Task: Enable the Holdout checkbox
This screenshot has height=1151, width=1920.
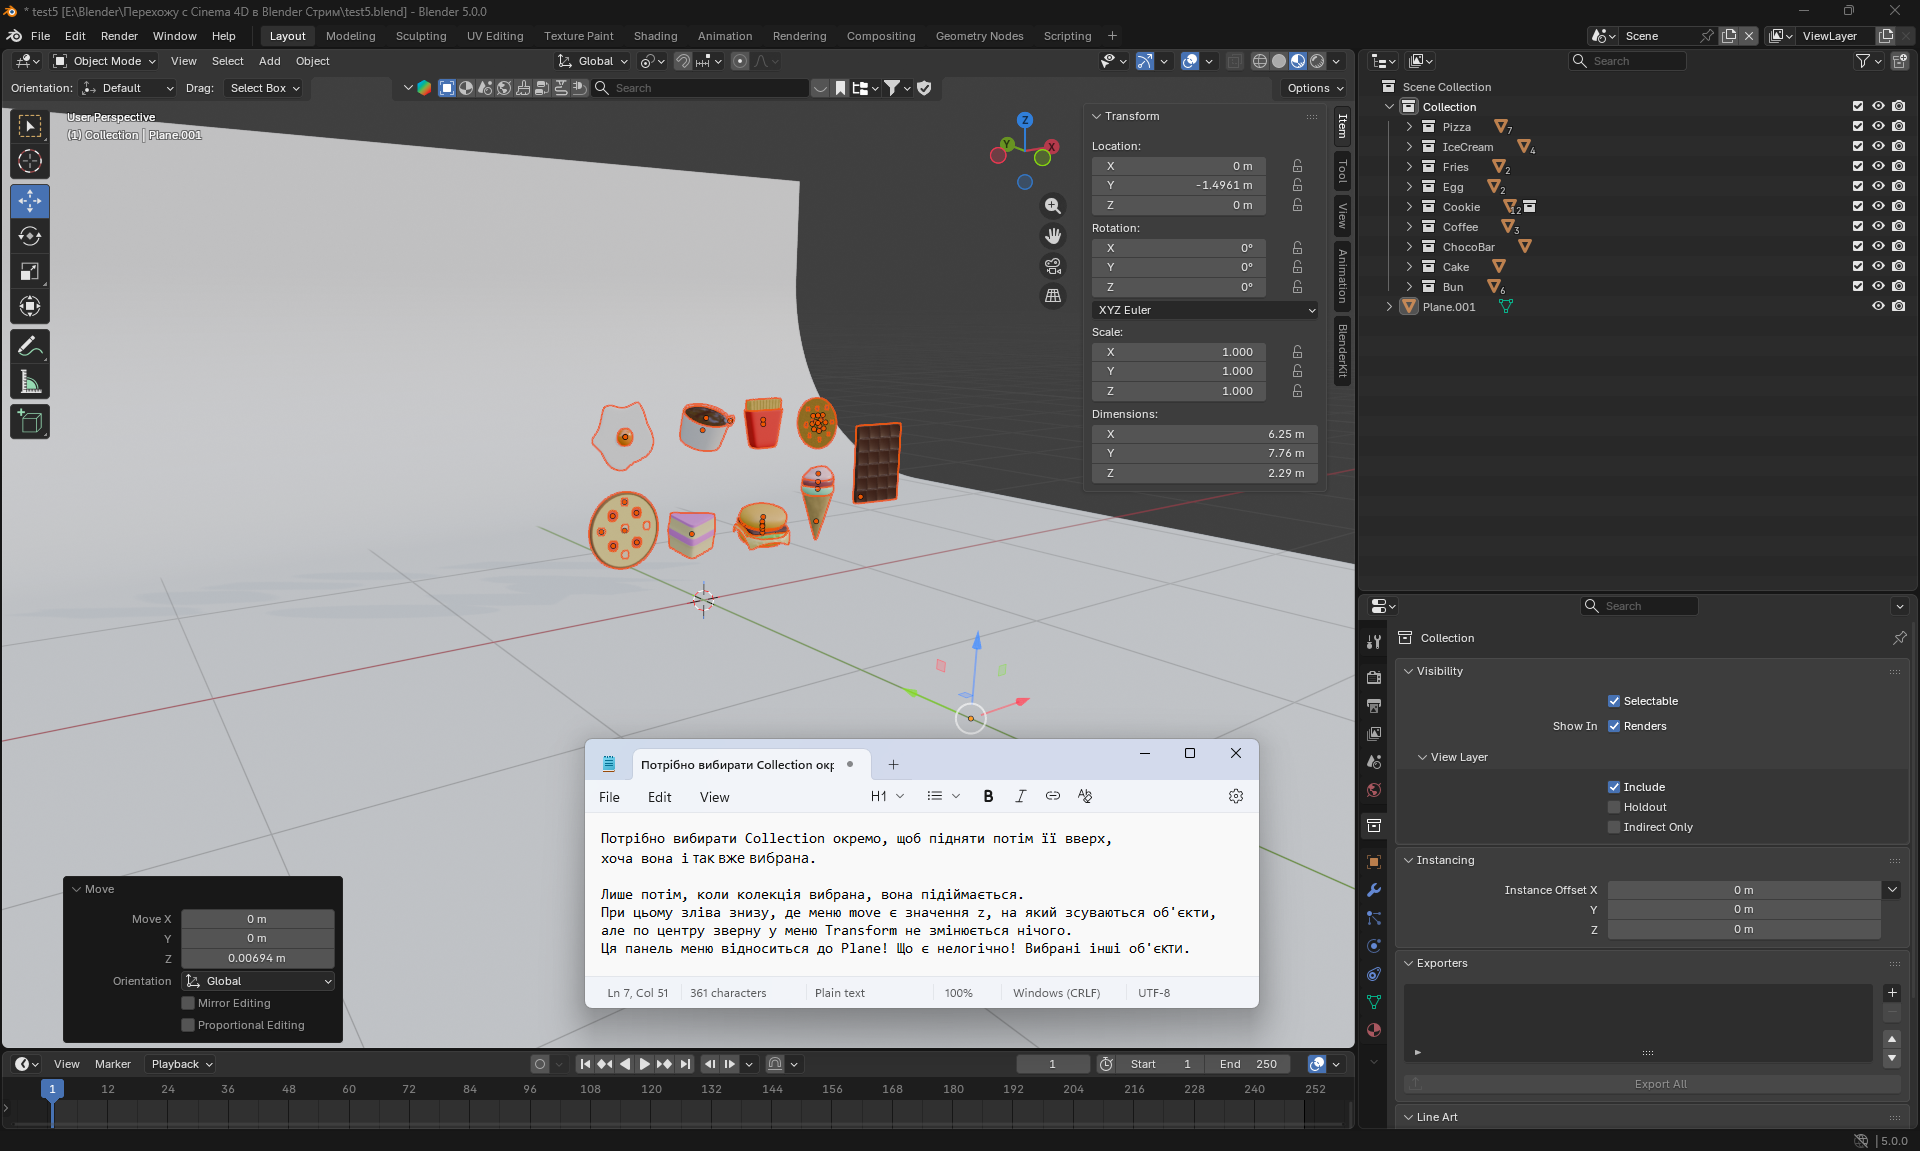Action: coord(1613,807)
